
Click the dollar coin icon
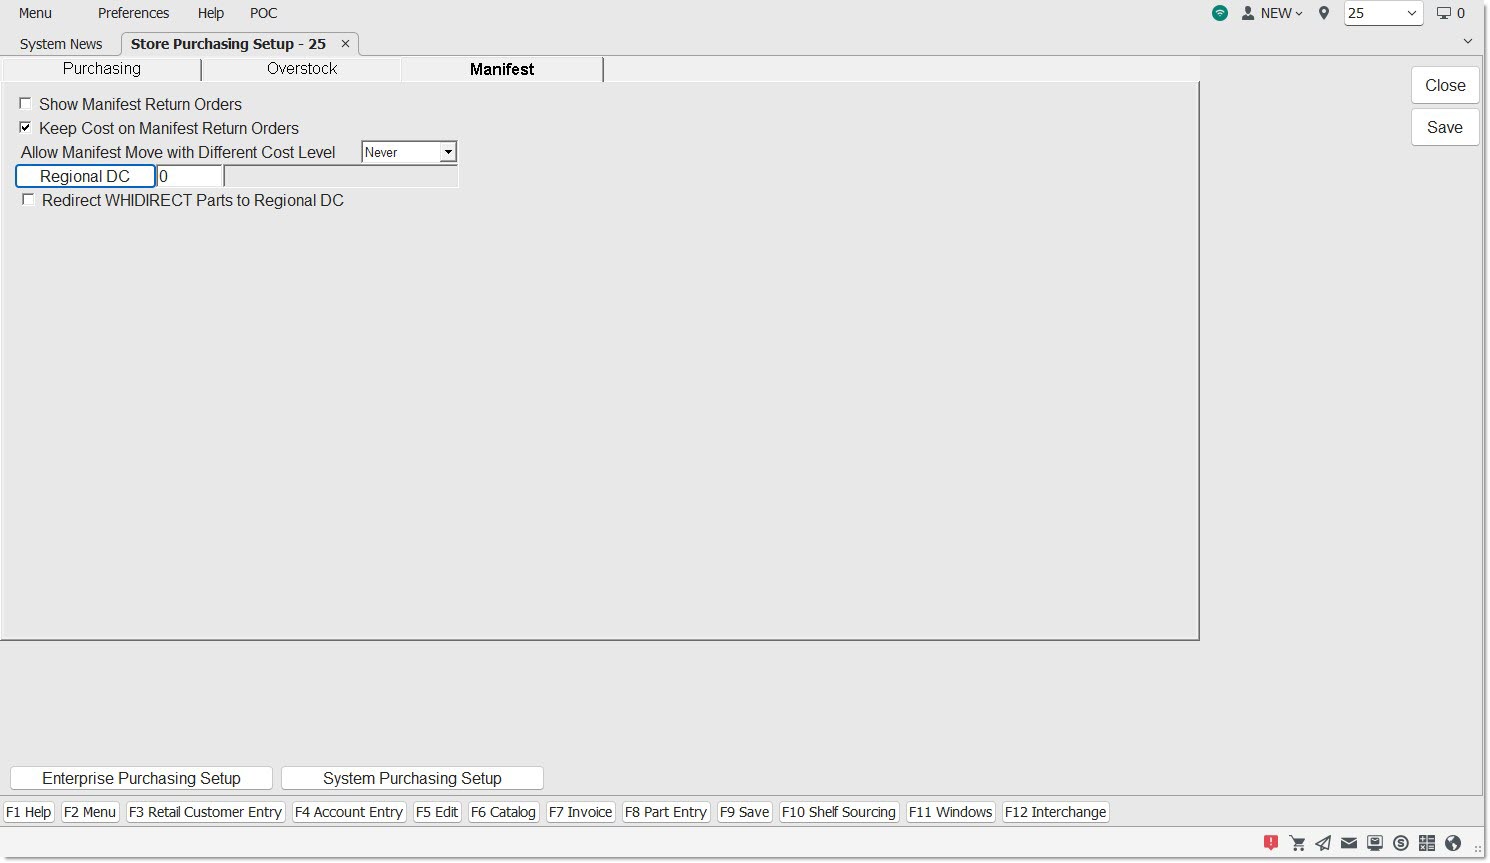click(1401, 843)
